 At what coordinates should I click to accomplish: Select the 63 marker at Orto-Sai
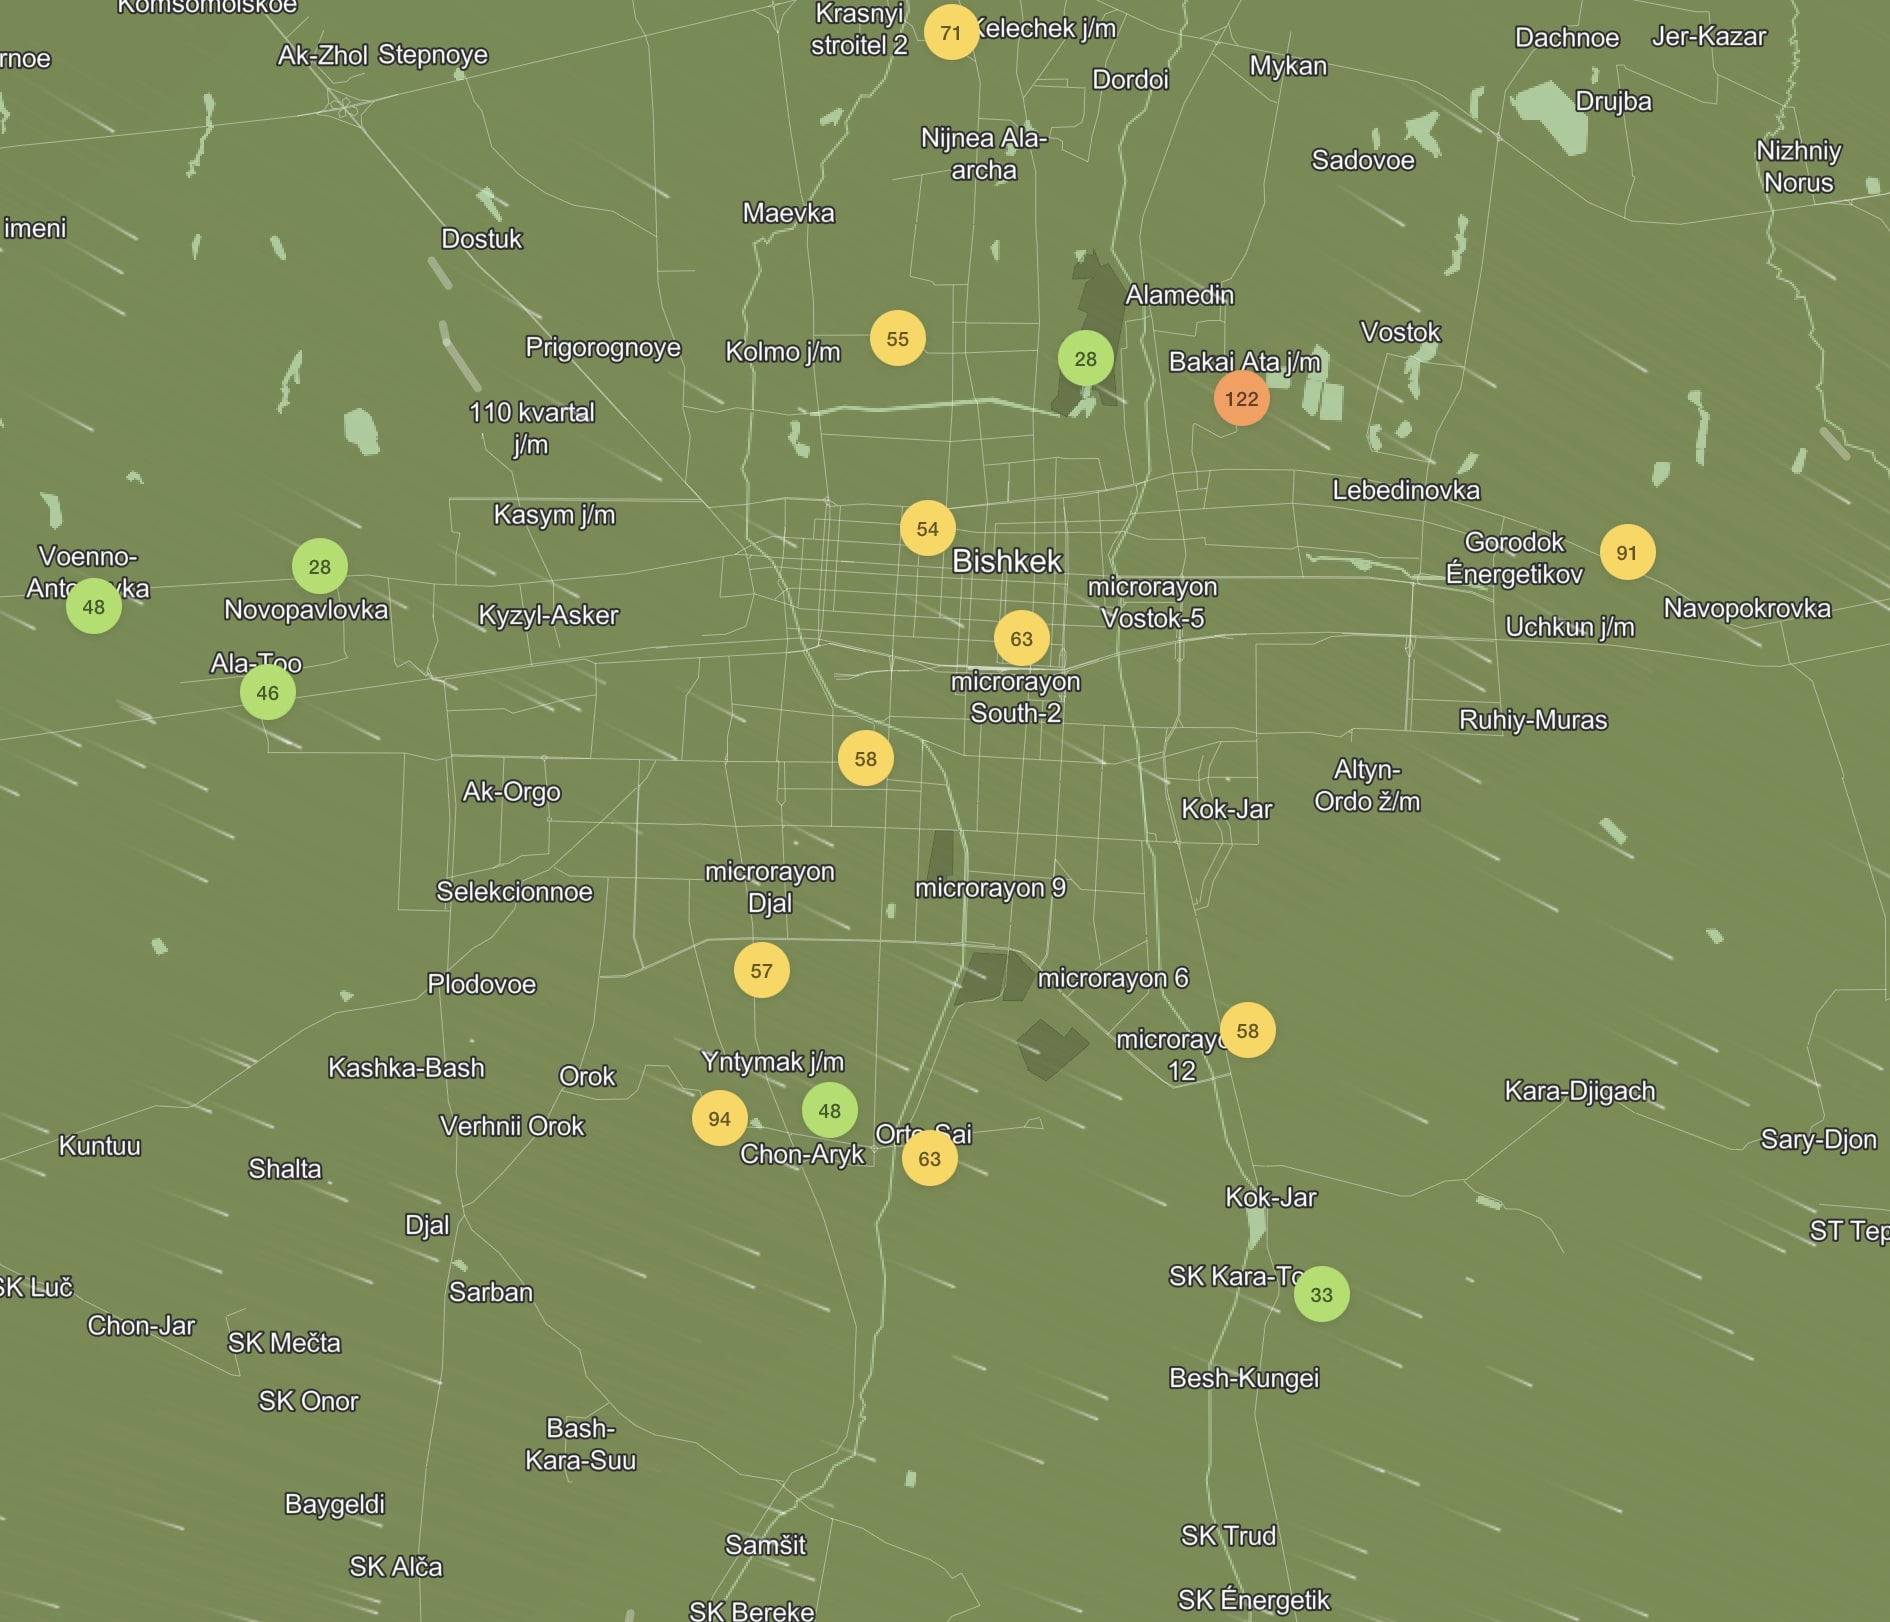pos(929,1159)
